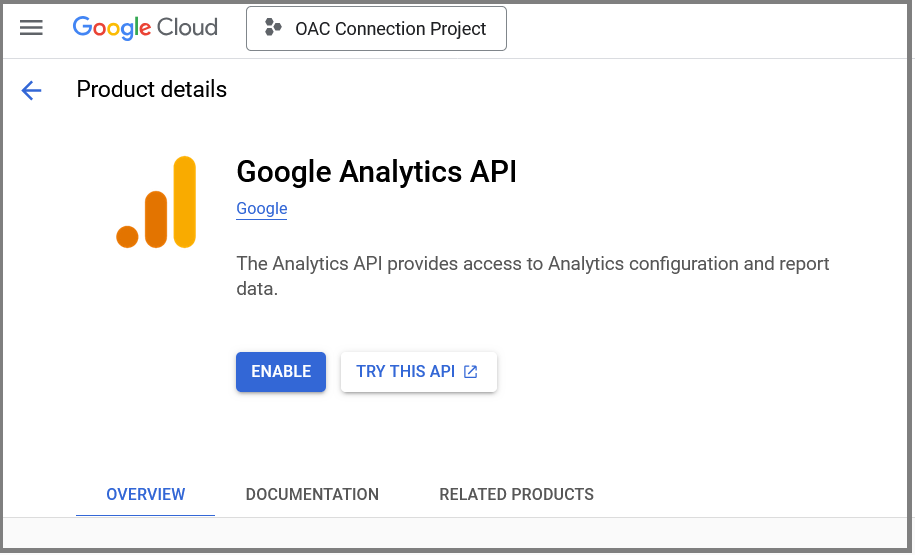Screen dimensions: 915x555
Task: Go back using the left arrow
Action: point(32,91)
